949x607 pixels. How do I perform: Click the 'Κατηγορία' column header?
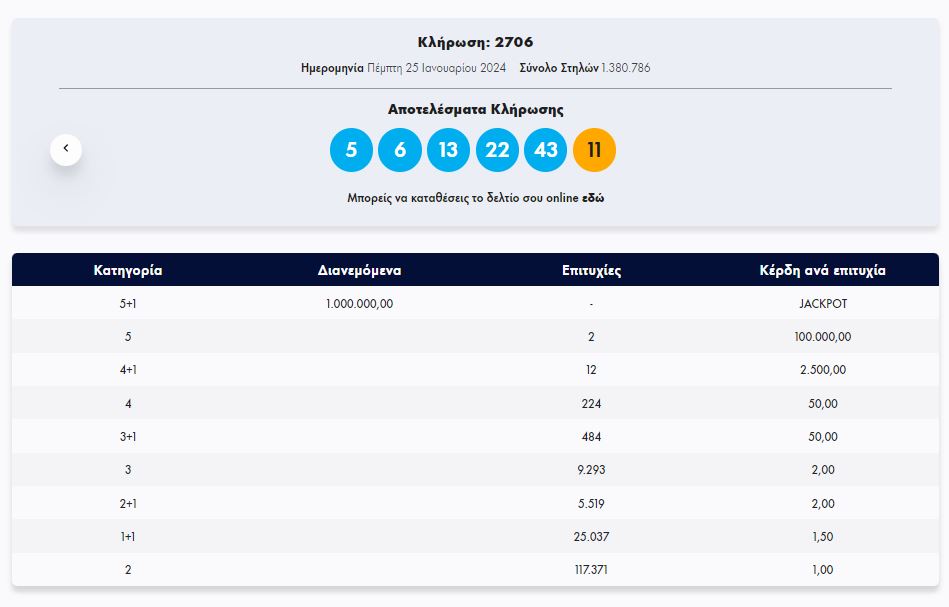128,270
